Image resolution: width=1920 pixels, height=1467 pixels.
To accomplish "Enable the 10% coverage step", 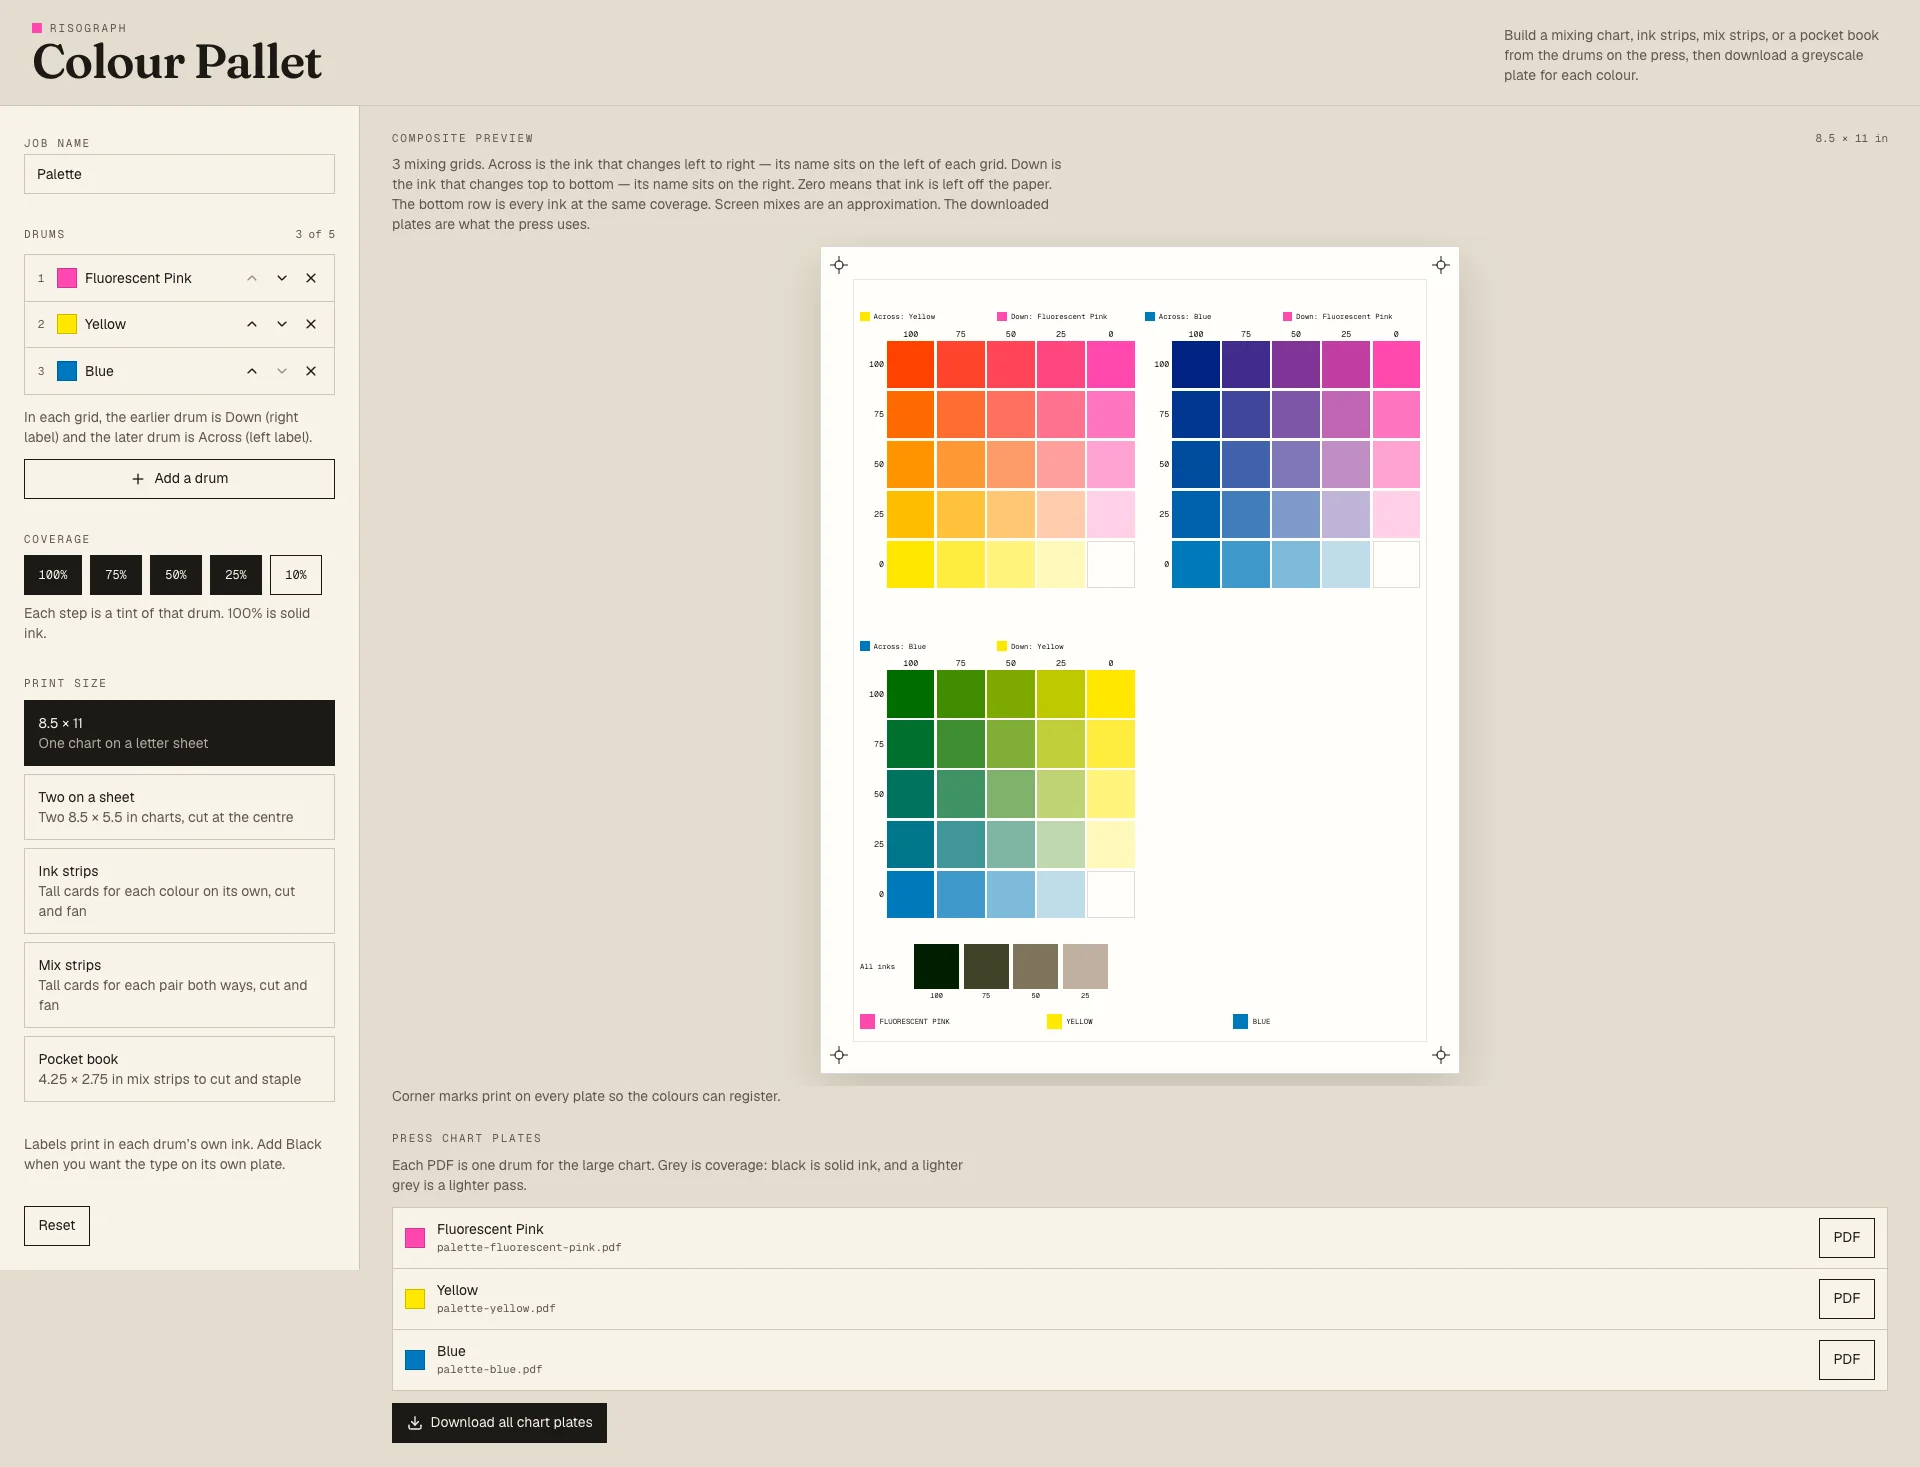I will tap(296, 575).
